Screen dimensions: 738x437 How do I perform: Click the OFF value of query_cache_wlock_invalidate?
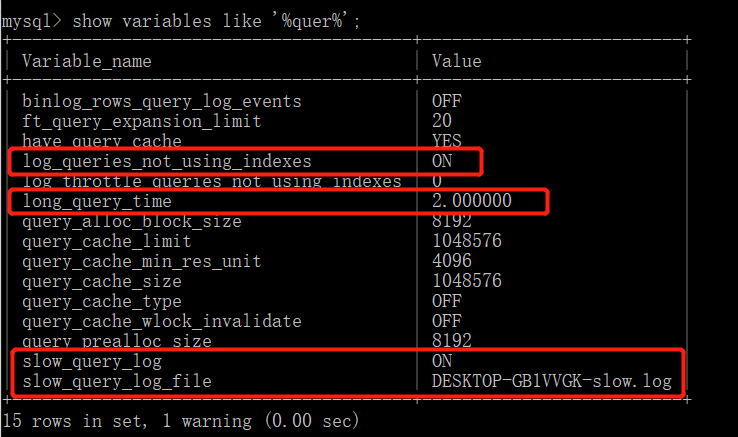pyautogui.click(x=447, y=321)
